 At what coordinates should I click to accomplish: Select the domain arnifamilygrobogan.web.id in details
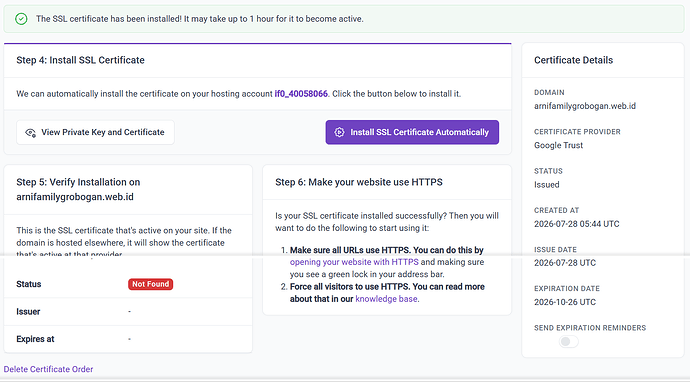coord(585,106)
